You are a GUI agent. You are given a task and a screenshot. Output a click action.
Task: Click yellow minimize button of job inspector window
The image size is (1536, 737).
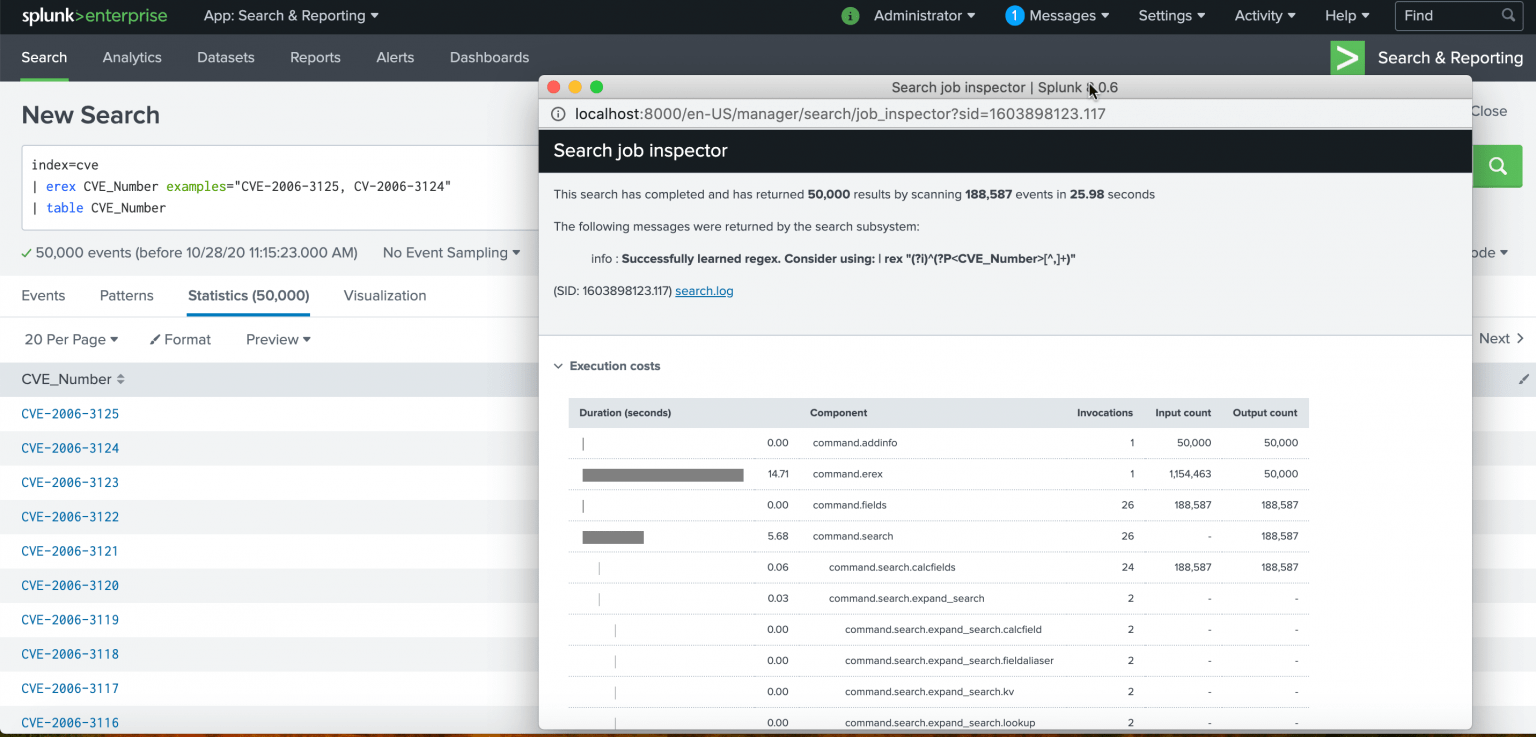click(x=575, y=87)
